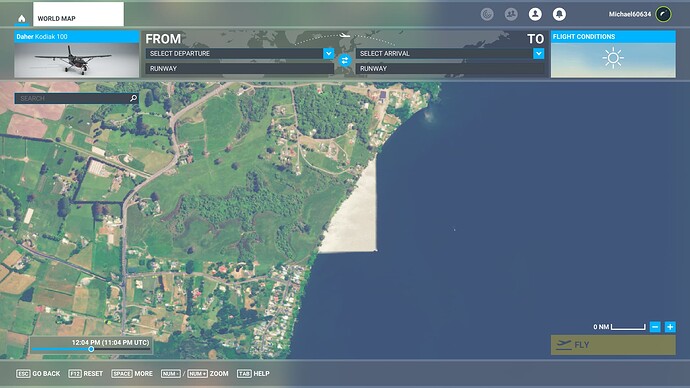Zoom out with the minus button

click(x=655, y=327)
